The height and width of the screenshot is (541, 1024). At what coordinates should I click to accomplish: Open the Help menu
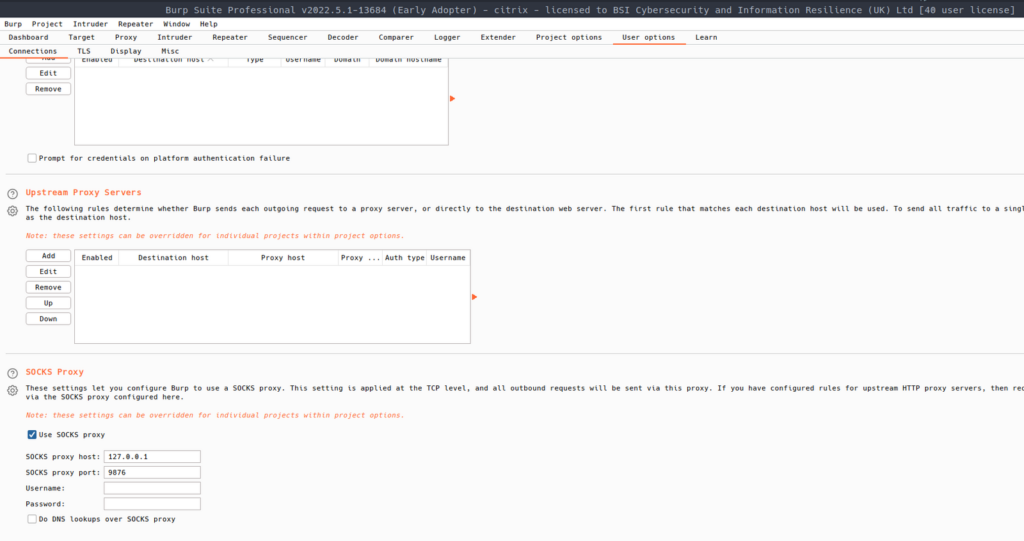point(208,24)
